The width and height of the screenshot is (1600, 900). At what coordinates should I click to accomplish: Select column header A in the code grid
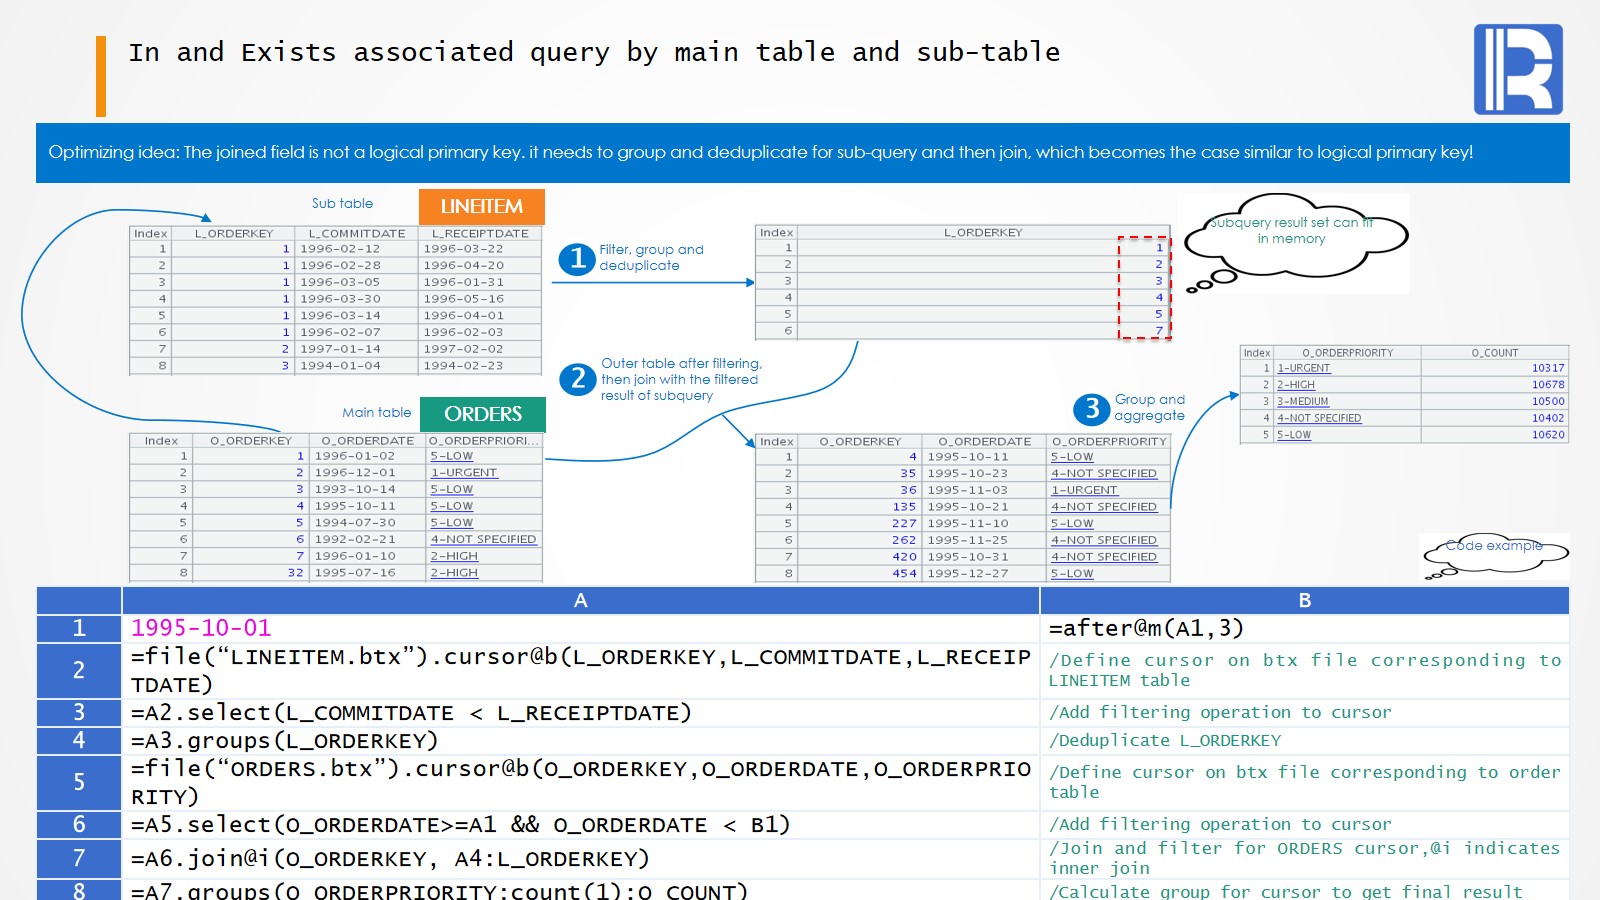pos(580,600)
